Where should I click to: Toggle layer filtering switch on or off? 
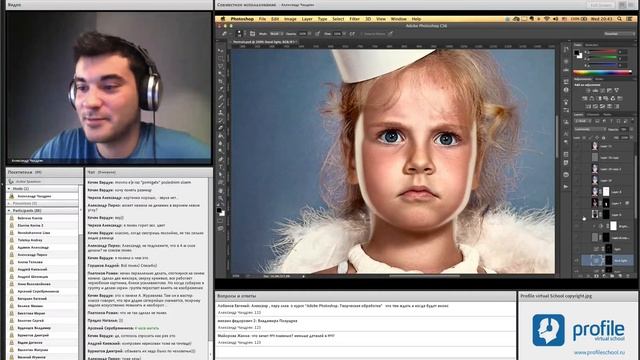[633, 121]
